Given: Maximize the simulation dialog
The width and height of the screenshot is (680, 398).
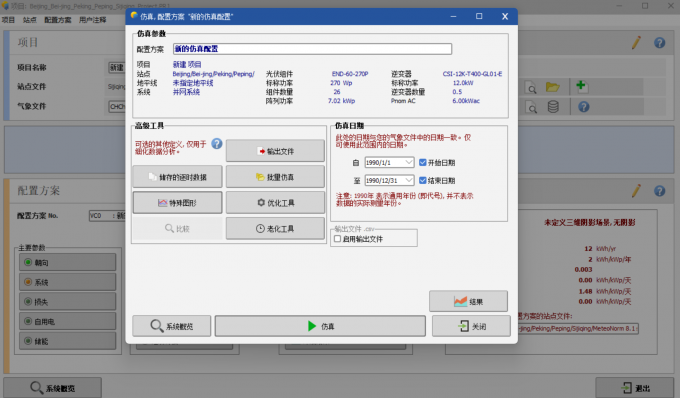Looking at the screenshot, I should coord(479,16).
